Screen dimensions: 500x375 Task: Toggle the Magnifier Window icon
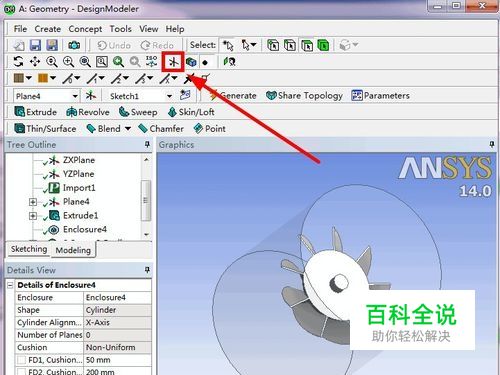[x=102, y=62]
